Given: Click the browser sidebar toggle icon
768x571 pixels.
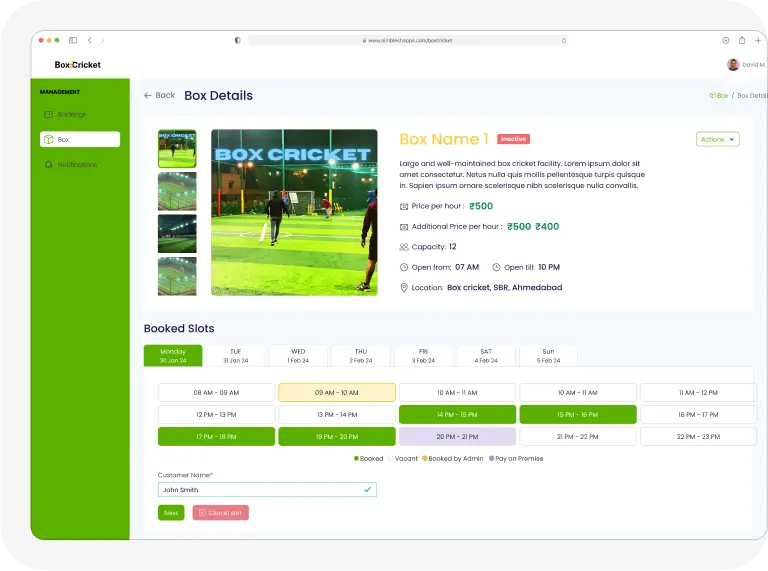Looking at the screenshot, I should [72, 40].
